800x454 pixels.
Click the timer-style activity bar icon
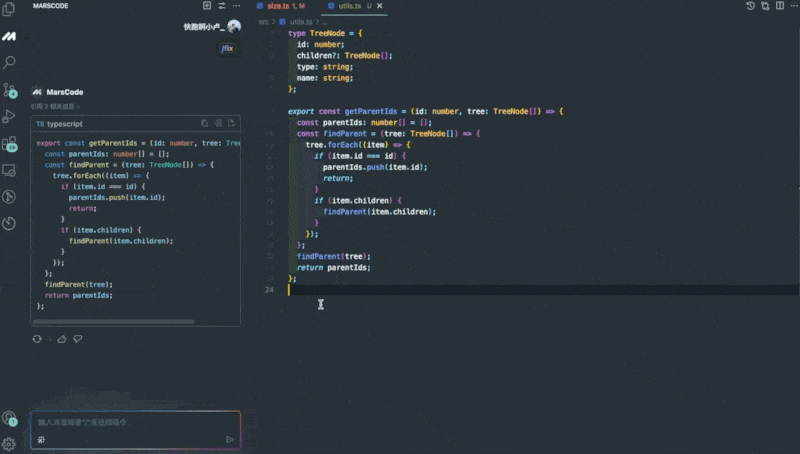click(9, 223)
